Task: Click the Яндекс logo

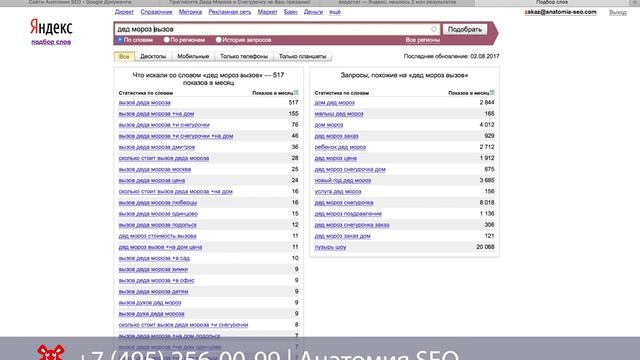Action: (51, 27)
